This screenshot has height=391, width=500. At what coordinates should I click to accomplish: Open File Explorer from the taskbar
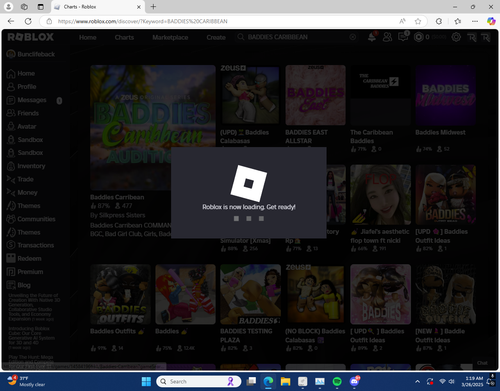[285, 381]
